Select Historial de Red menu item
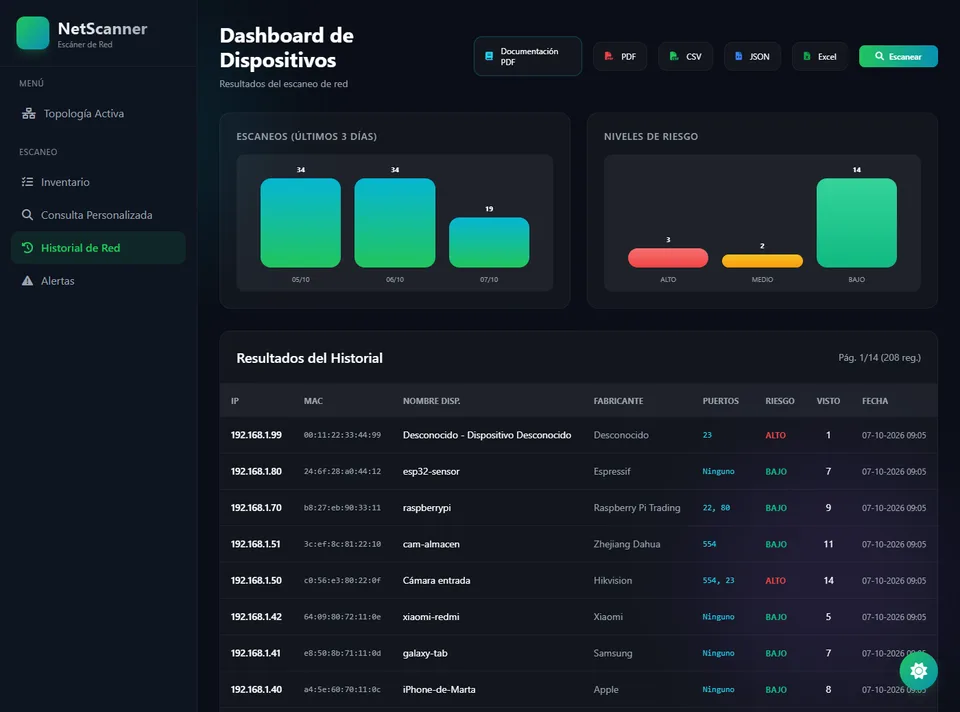Image resolution: width=960 pixels, height=712 pixels. point(98,248)
